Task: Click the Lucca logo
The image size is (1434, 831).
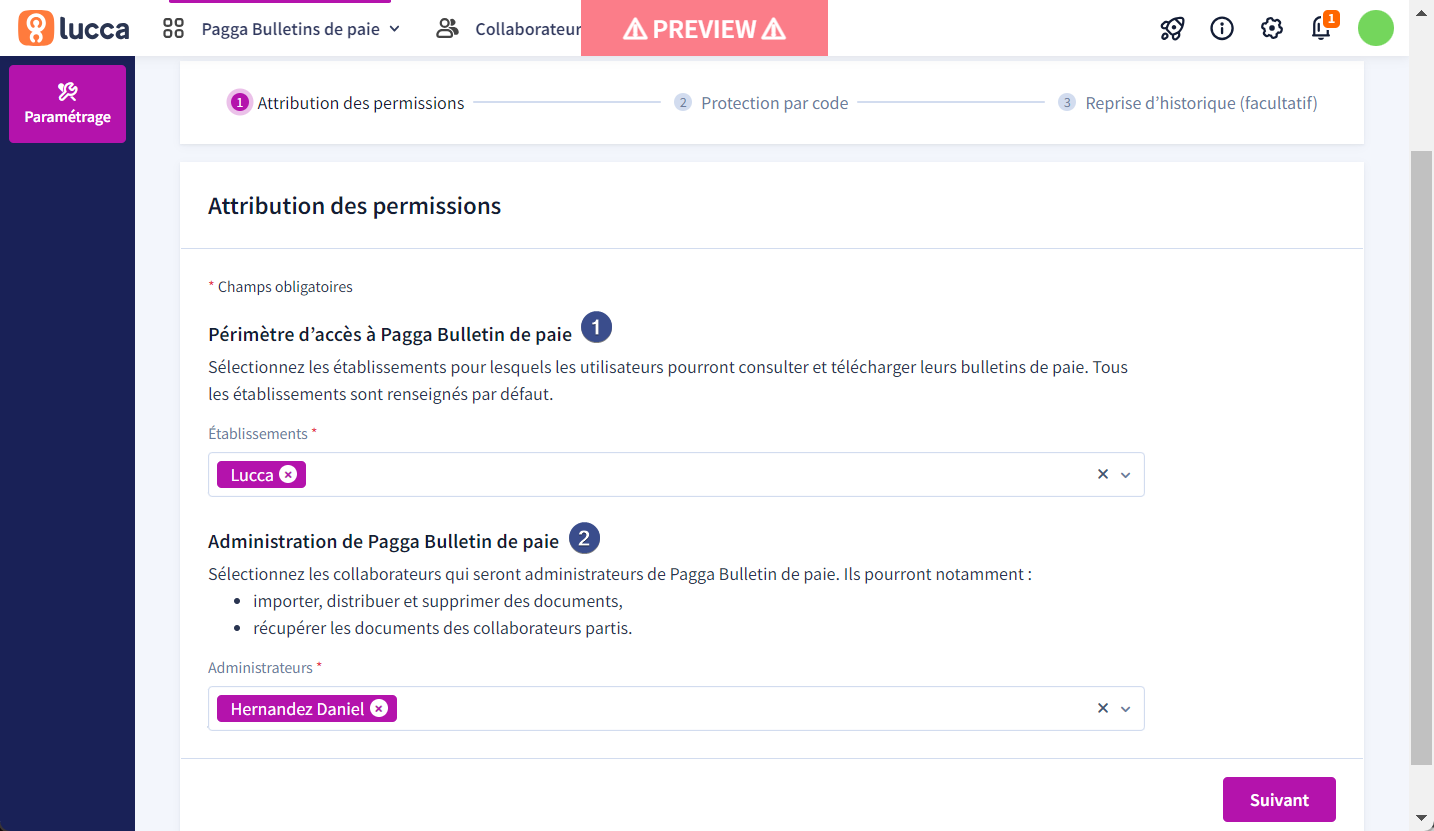Action: click(74, 28)
